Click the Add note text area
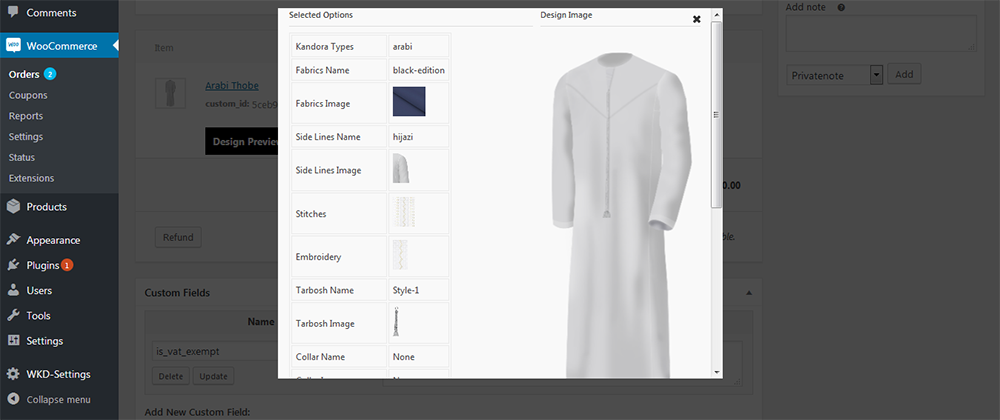Screen dimensions: 1000x420 (x=881, y=34)
